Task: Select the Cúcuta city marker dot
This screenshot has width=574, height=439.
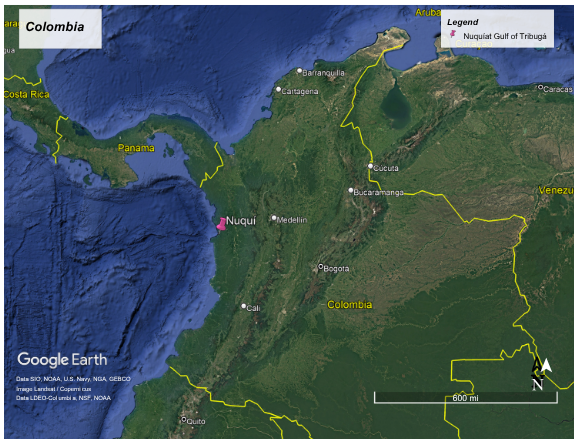Action: pyautogui.click(x=370, y=166)
